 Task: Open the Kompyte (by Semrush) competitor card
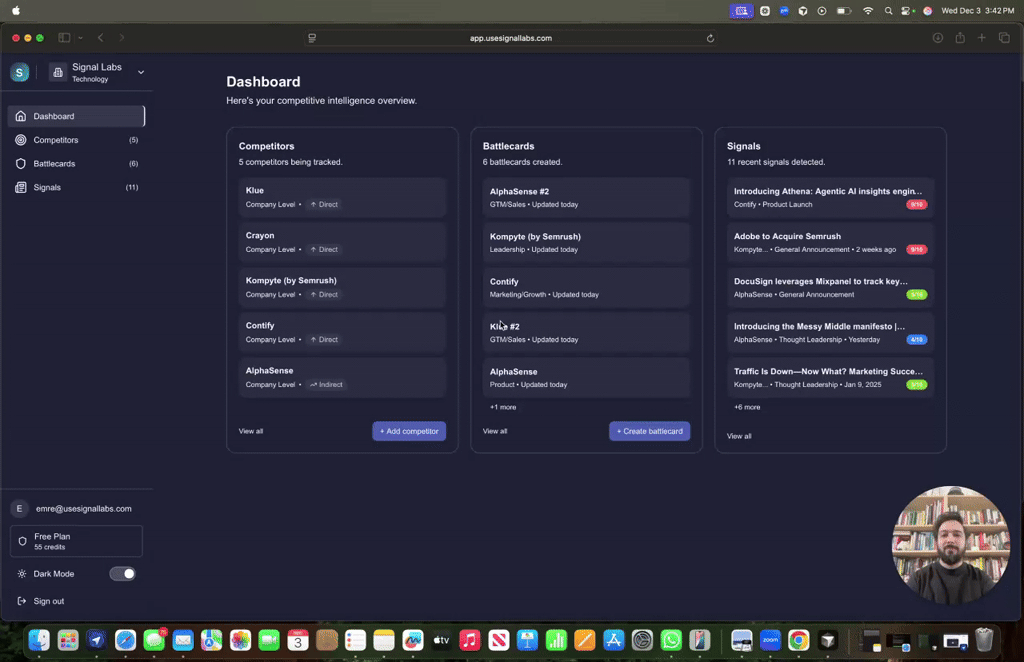[x=342, y=287]
